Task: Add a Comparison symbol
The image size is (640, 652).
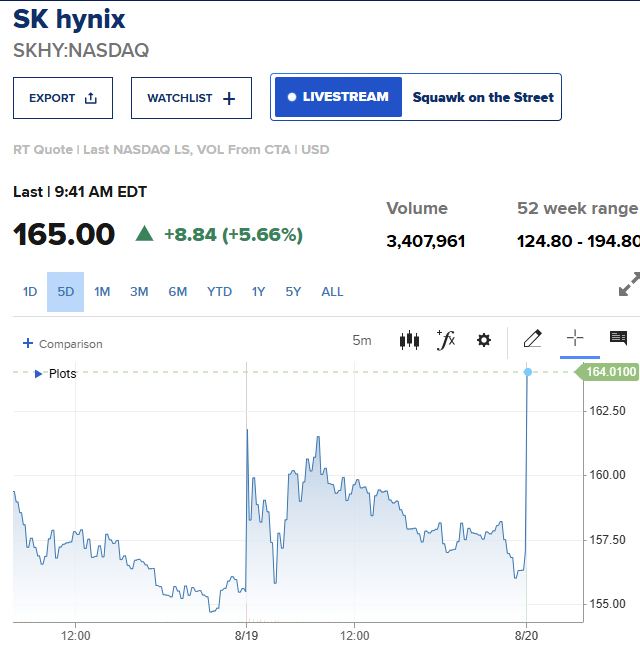Action: point(62,344)
